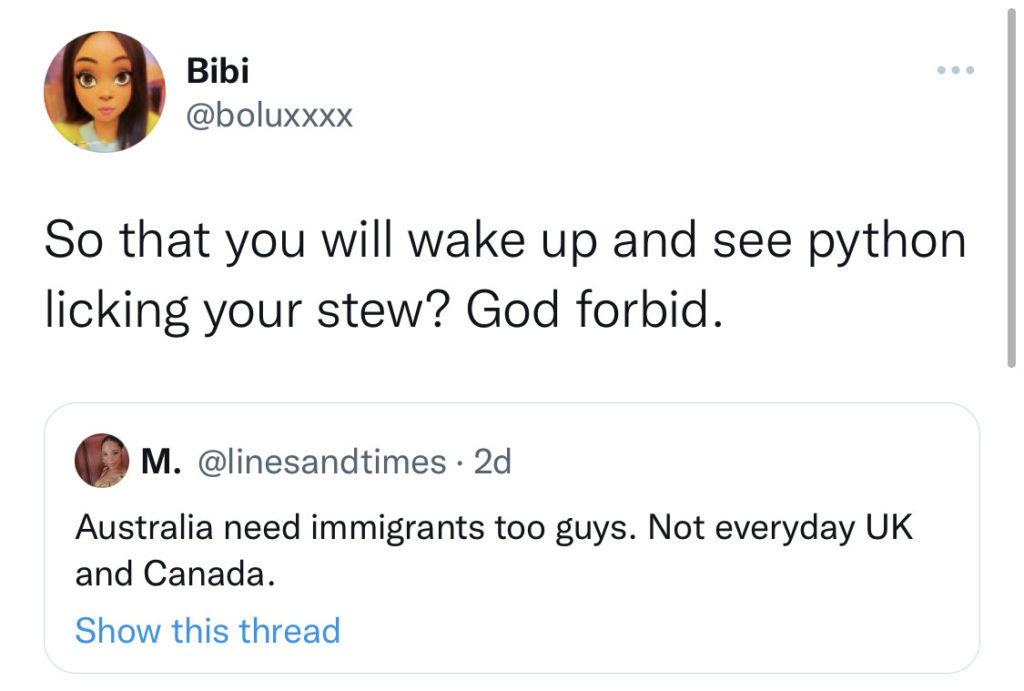Click the "and Canada." line in quoted tweet
This screenshot has width=1024, height=691.
point(173,575)
